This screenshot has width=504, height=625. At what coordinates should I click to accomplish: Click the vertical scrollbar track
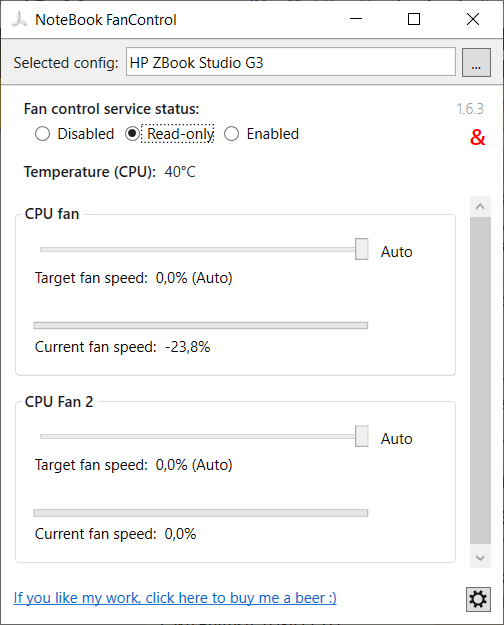(480, 381)
